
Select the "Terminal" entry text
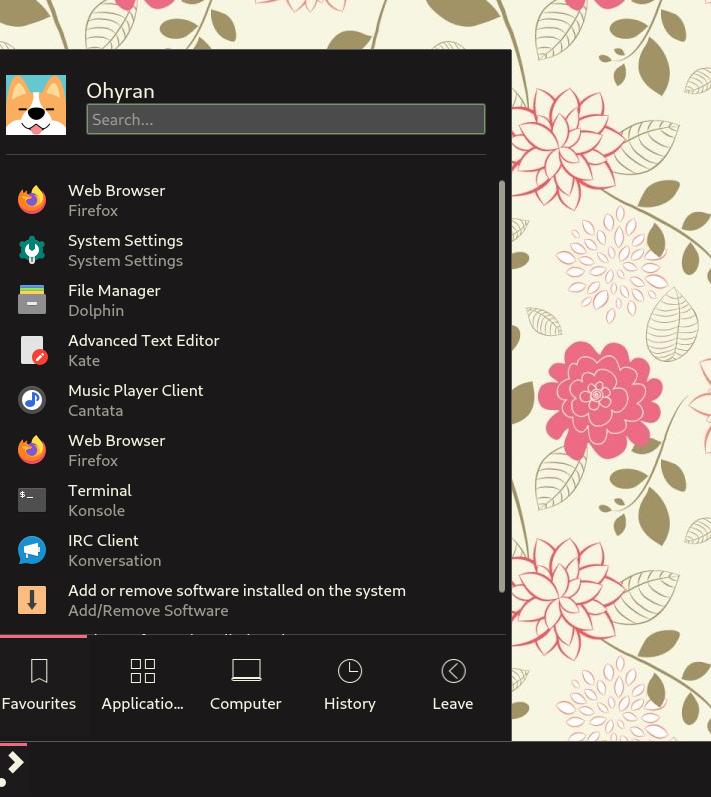click(100, 491)
